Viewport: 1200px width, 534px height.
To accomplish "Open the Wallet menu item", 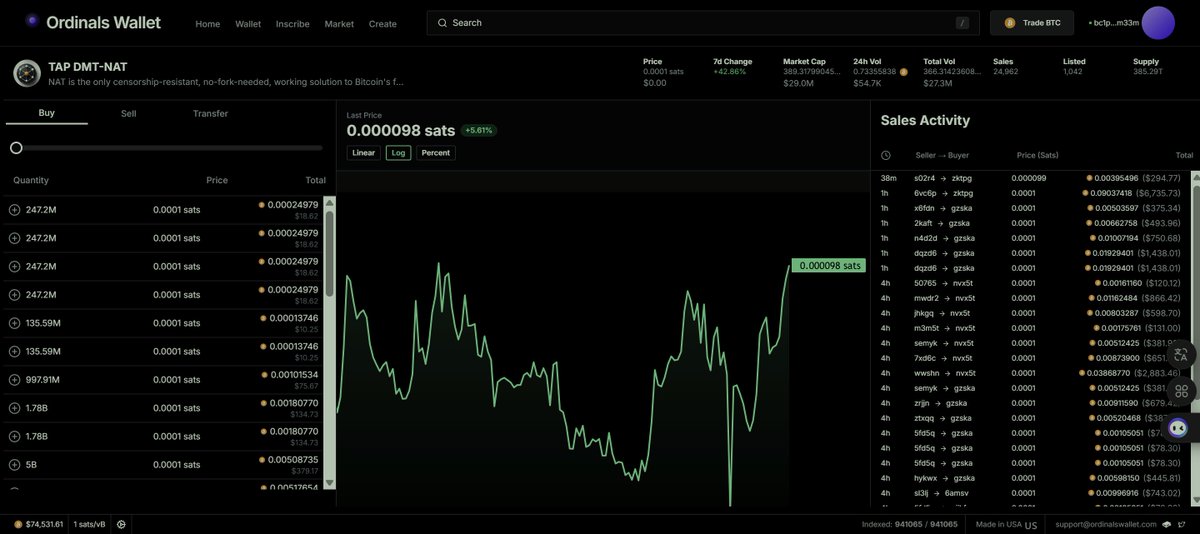I will [x=248, y=23].
